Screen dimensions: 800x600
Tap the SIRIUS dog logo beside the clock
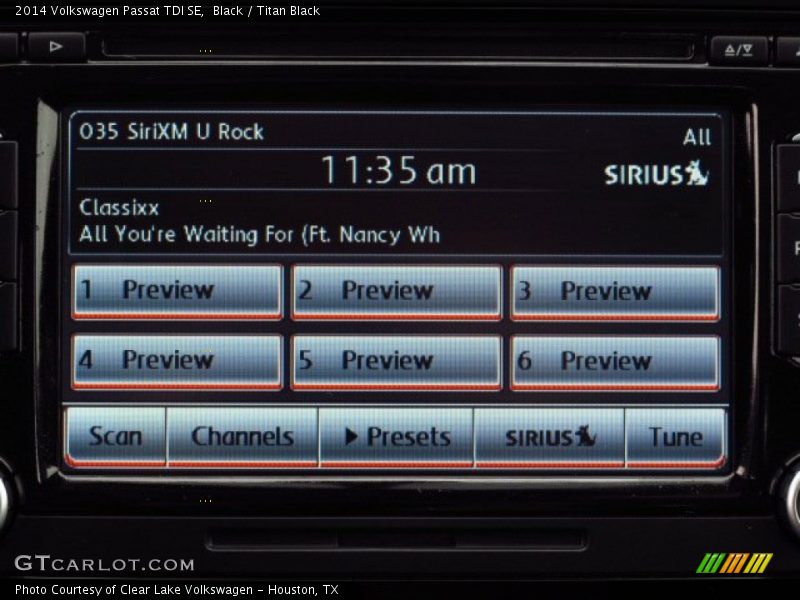(656, 173)
